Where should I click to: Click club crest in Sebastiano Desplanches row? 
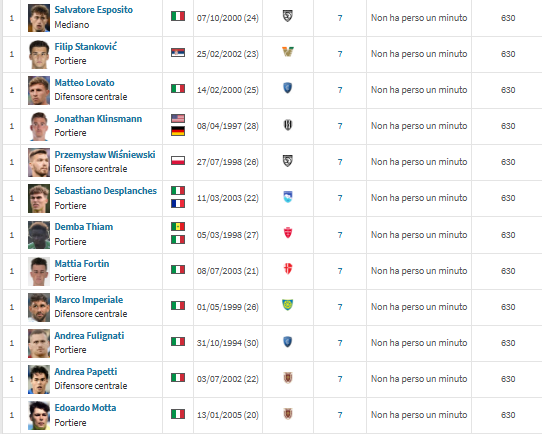(288, 197)
